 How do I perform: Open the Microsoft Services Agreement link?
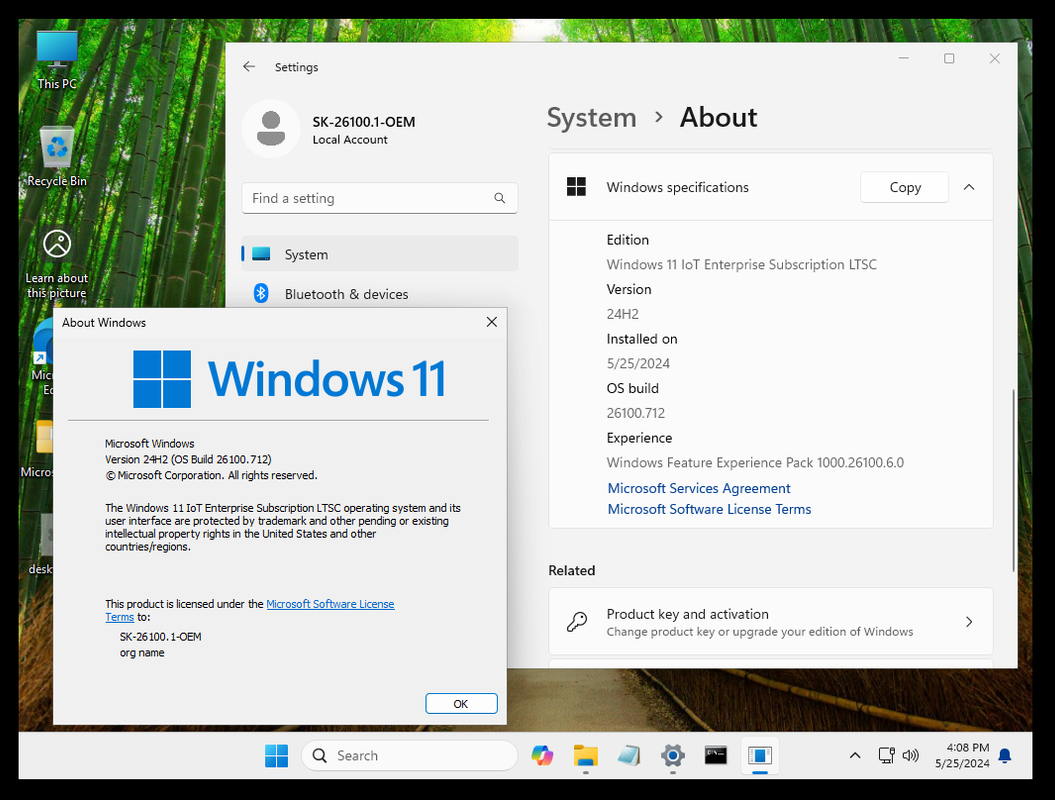(x=699, y=488)
